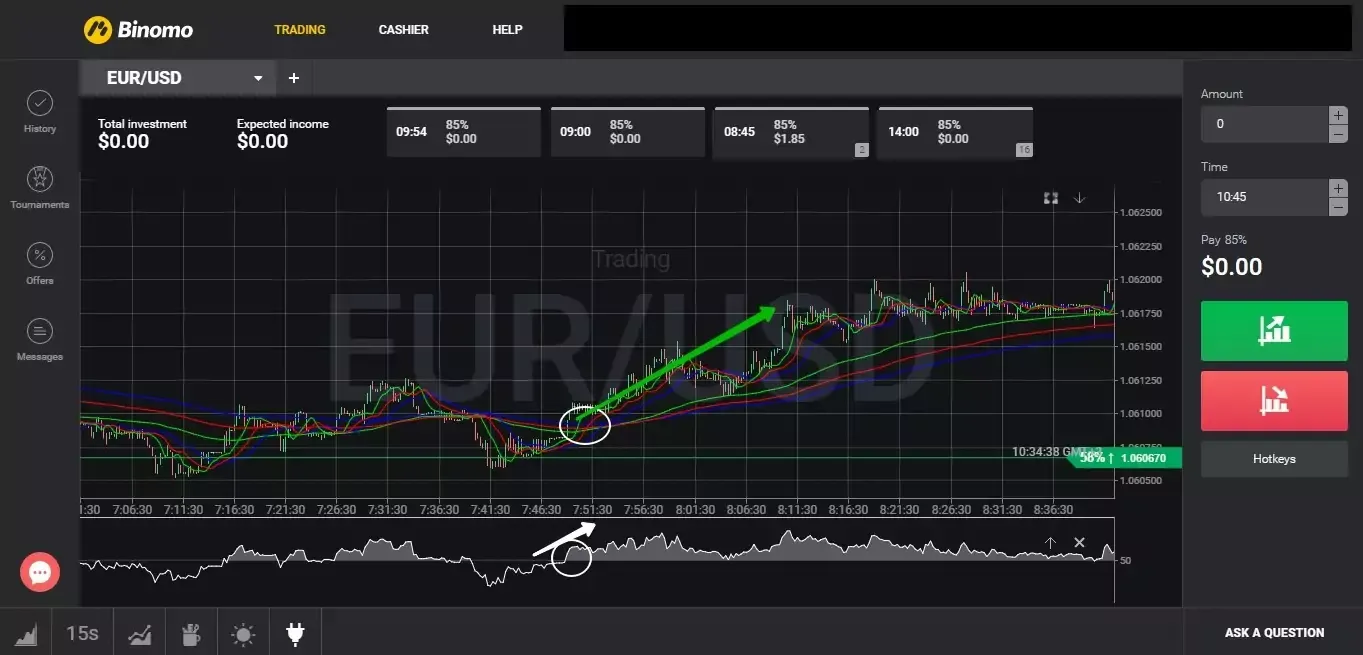1363x655 pixels.
Task: Click the current price tag 1.060670
Action: point(1124,458)
